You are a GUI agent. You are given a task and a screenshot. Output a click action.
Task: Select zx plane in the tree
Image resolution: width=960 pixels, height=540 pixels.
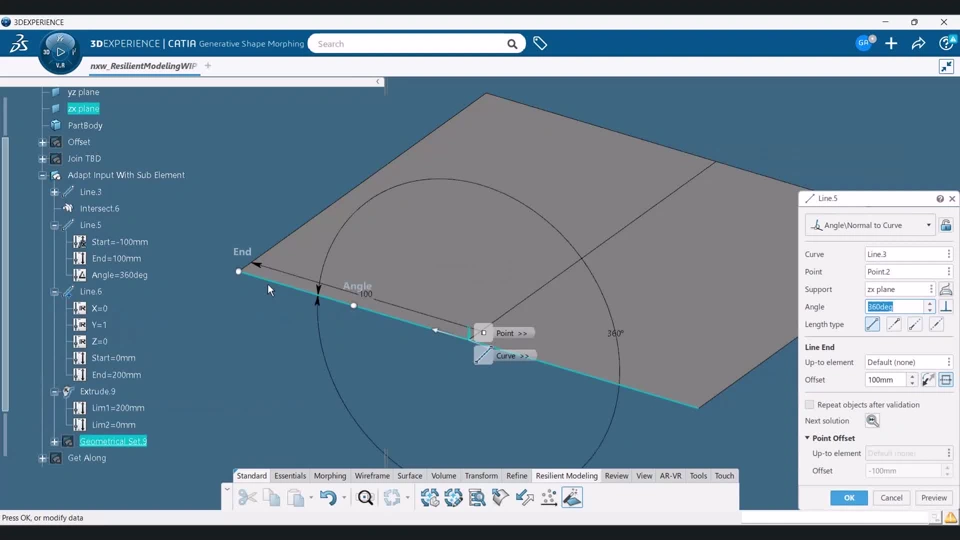[x=83, y=108]
